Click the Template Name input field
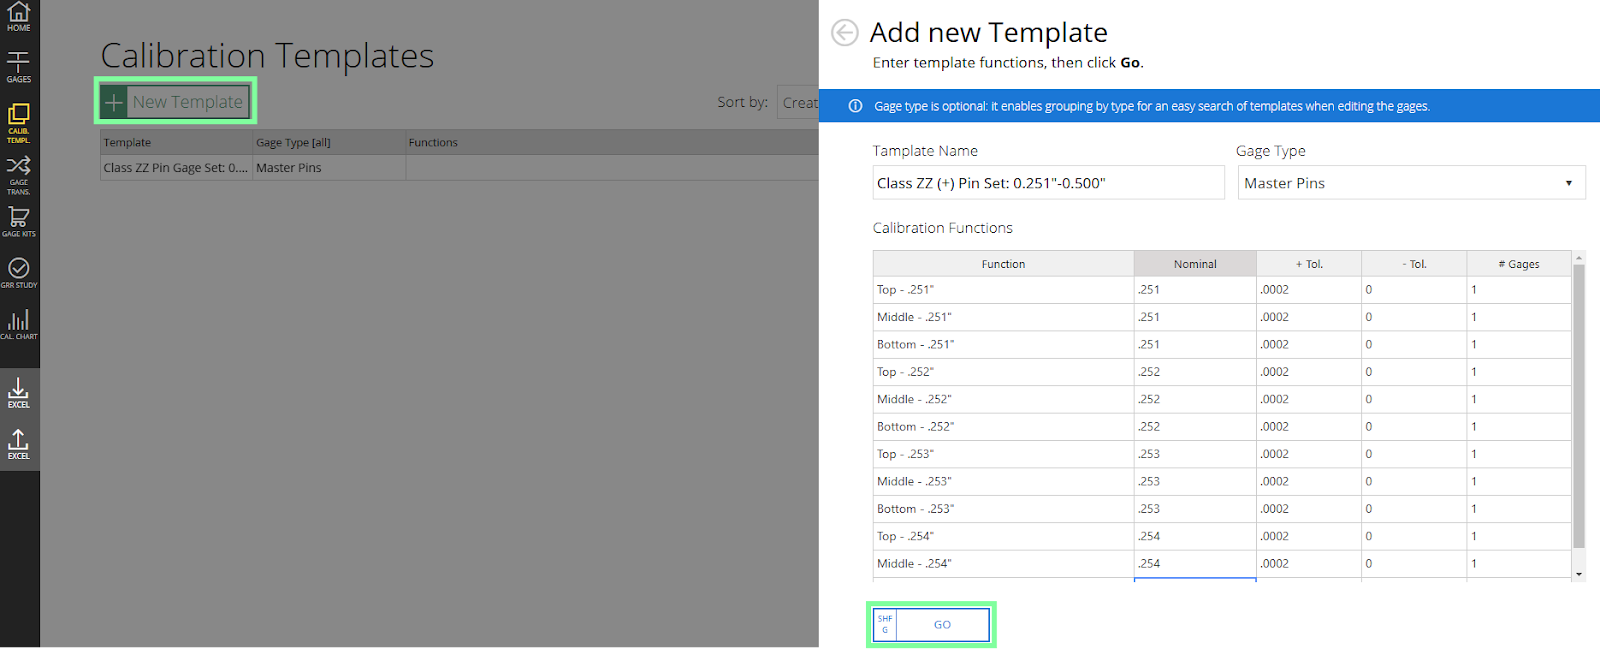Screen dimensions: 1600x649 (x=1048, y=183)
